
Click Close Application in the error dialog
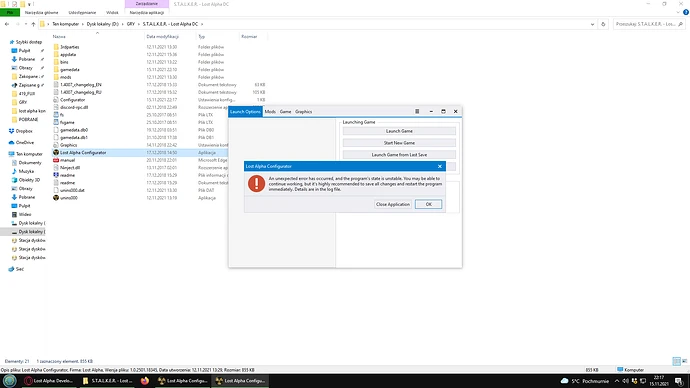point(393,204)
